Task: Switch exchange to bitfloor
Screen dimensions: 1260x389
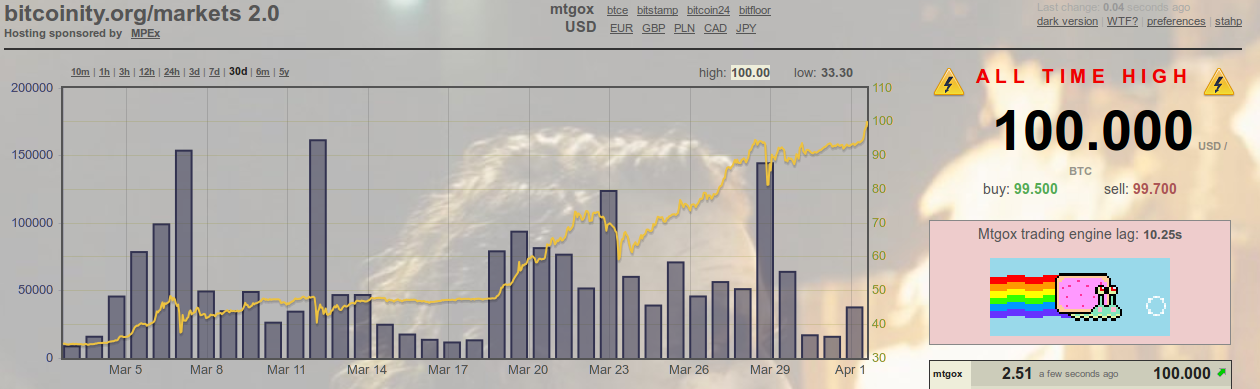Action: tap(755, 10)
